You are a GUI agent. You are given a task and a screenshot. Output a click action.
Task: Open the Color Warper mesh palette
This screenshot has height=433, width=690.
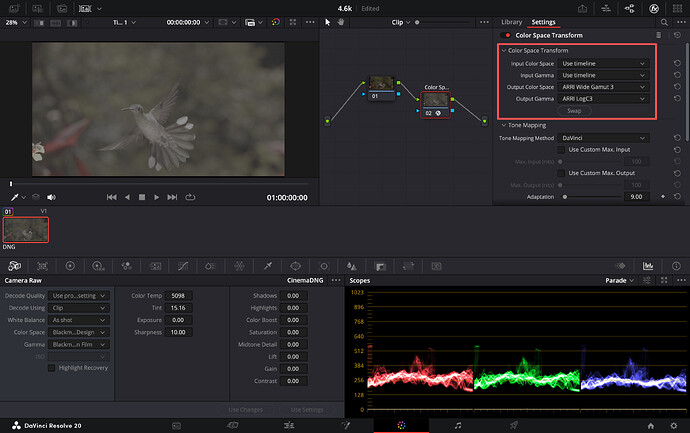click(239, 266)
